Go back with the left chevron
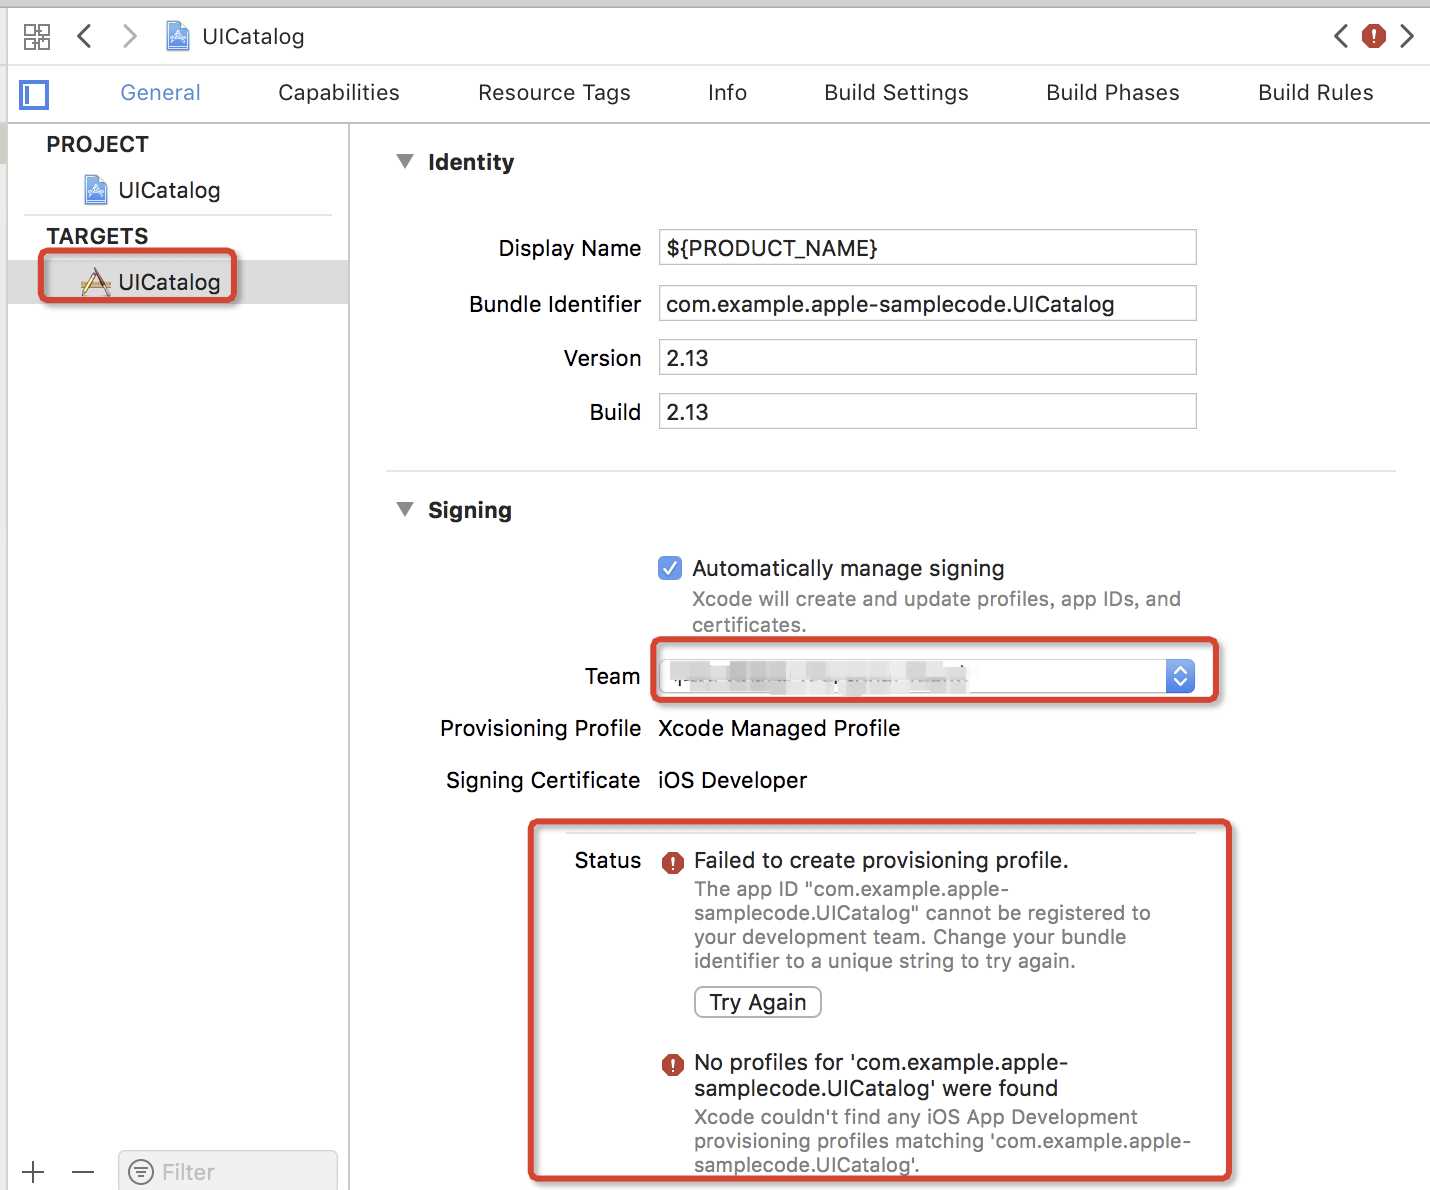Image resolution: width=1430 pixels, height=1190 pixels. (x=85, y=37)
